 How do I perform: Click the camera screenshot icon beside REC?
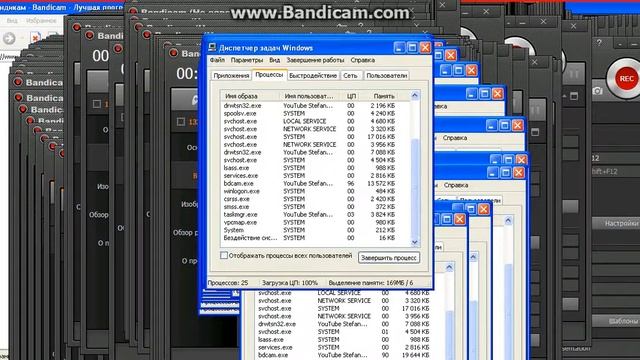click(597, 91)
